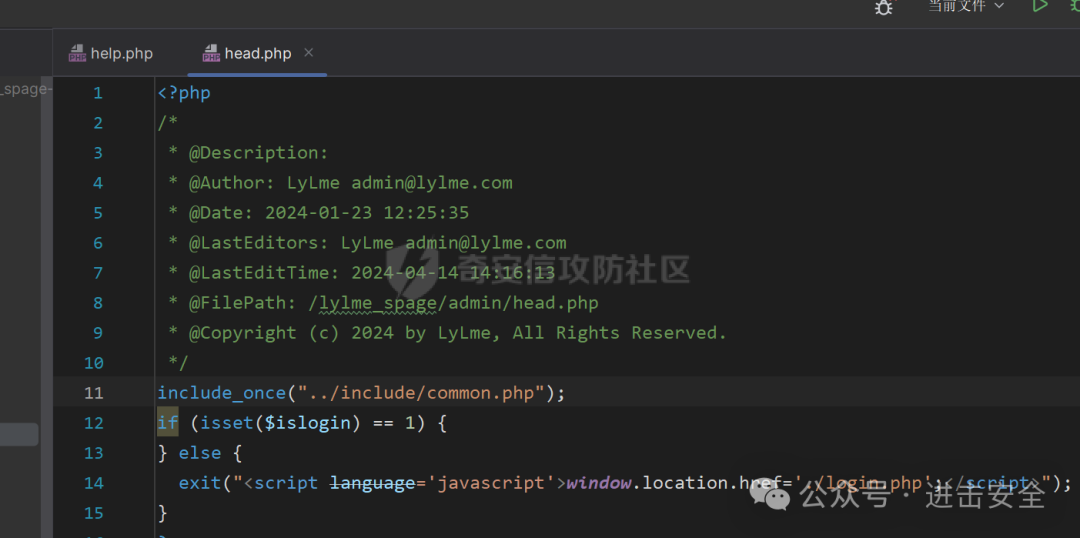This screenshot has width=1080, height=538.
Task: Click the project tree item ending in _spage-
Action: (x=25, y=89)
